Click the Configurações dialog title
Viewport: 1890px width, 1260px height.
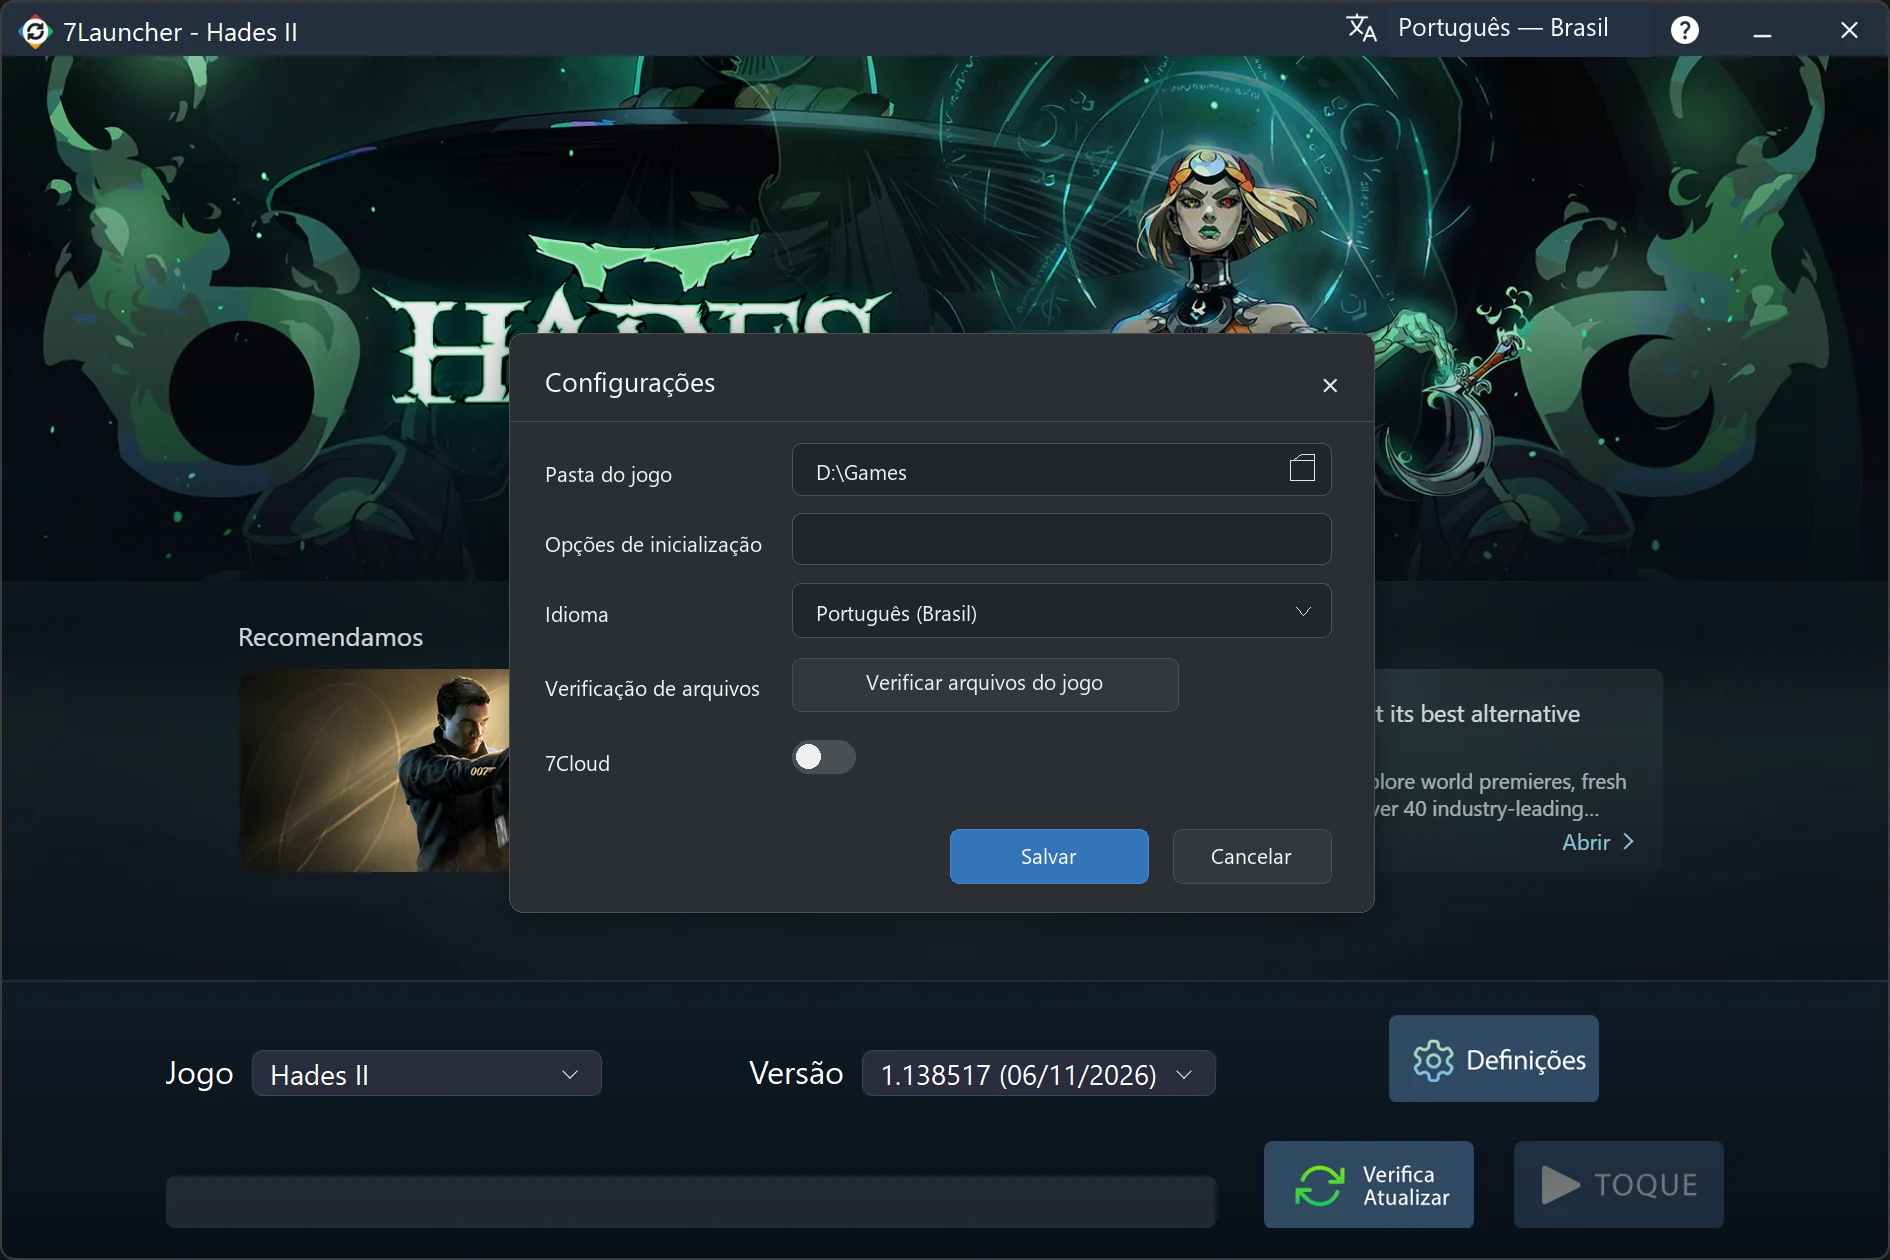click(630, 383)
